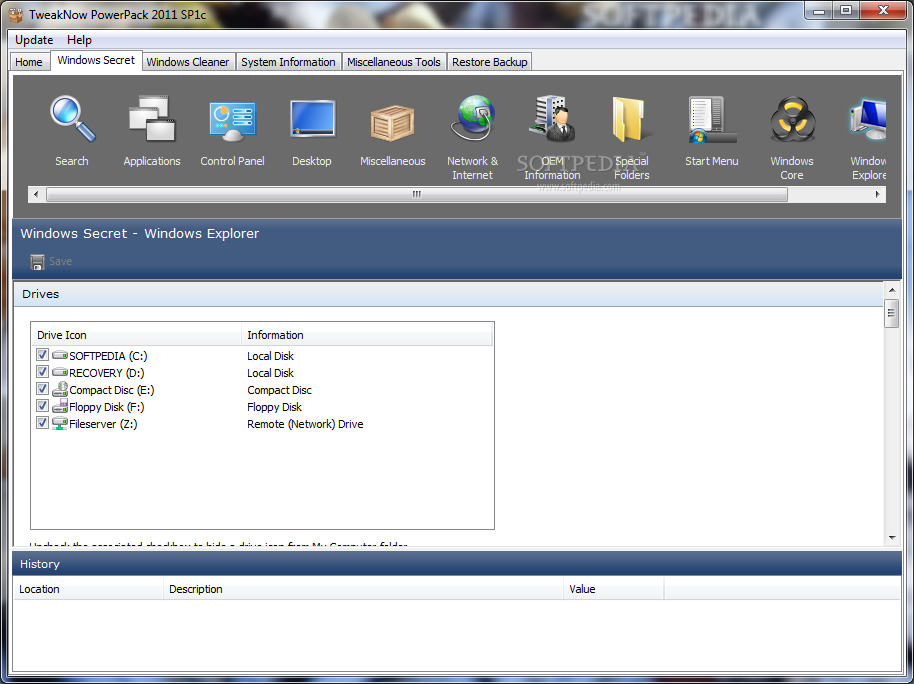
Task: Open the Update menu
Action: [34, 40]
